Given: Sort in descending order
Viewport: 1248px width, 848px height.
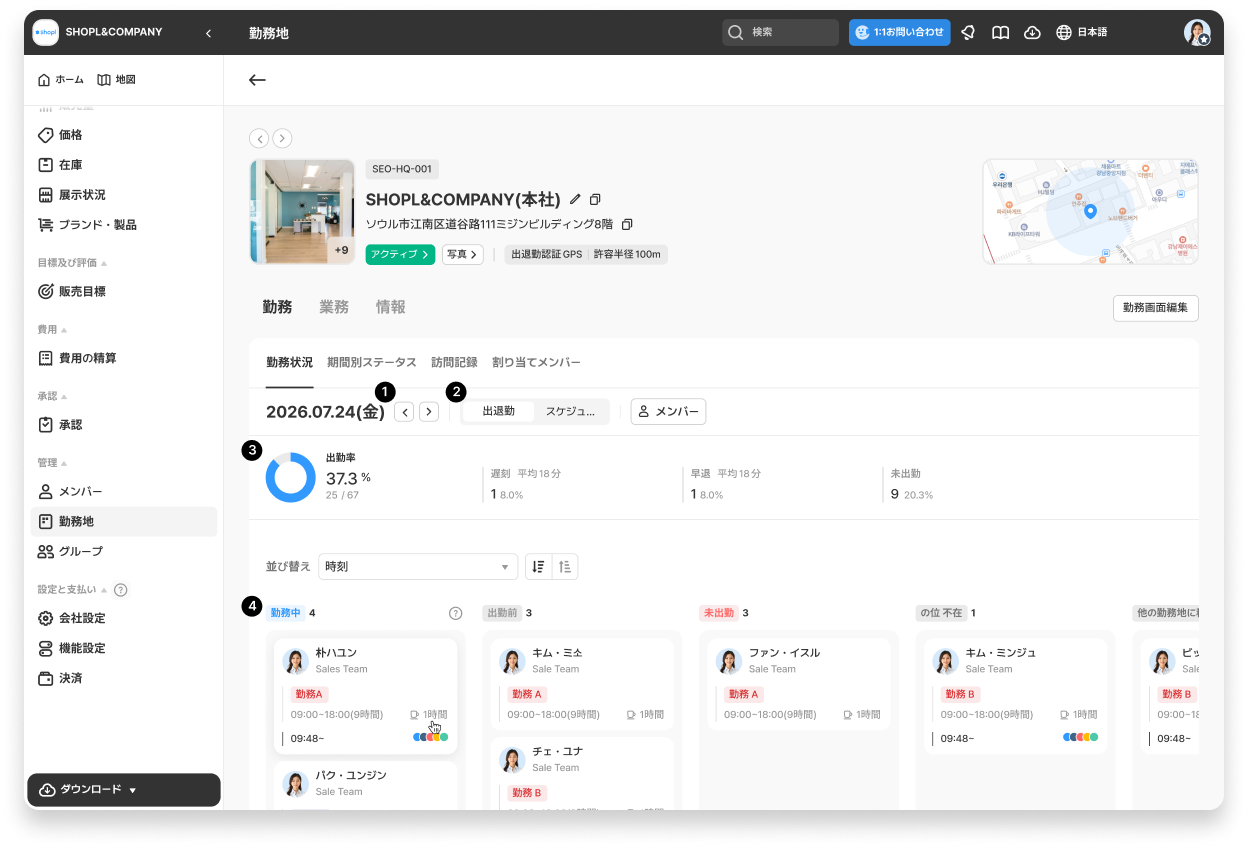Looking at the screenshot, I should point(539,567).
